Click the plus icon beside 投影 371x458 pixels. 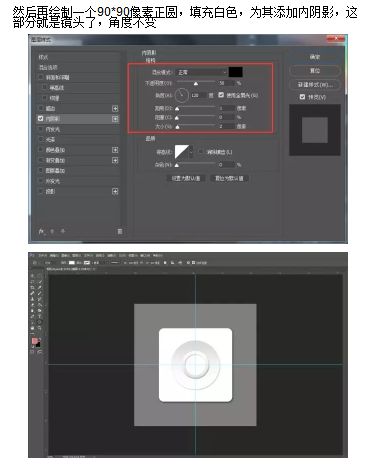click(x=115, y=191)
